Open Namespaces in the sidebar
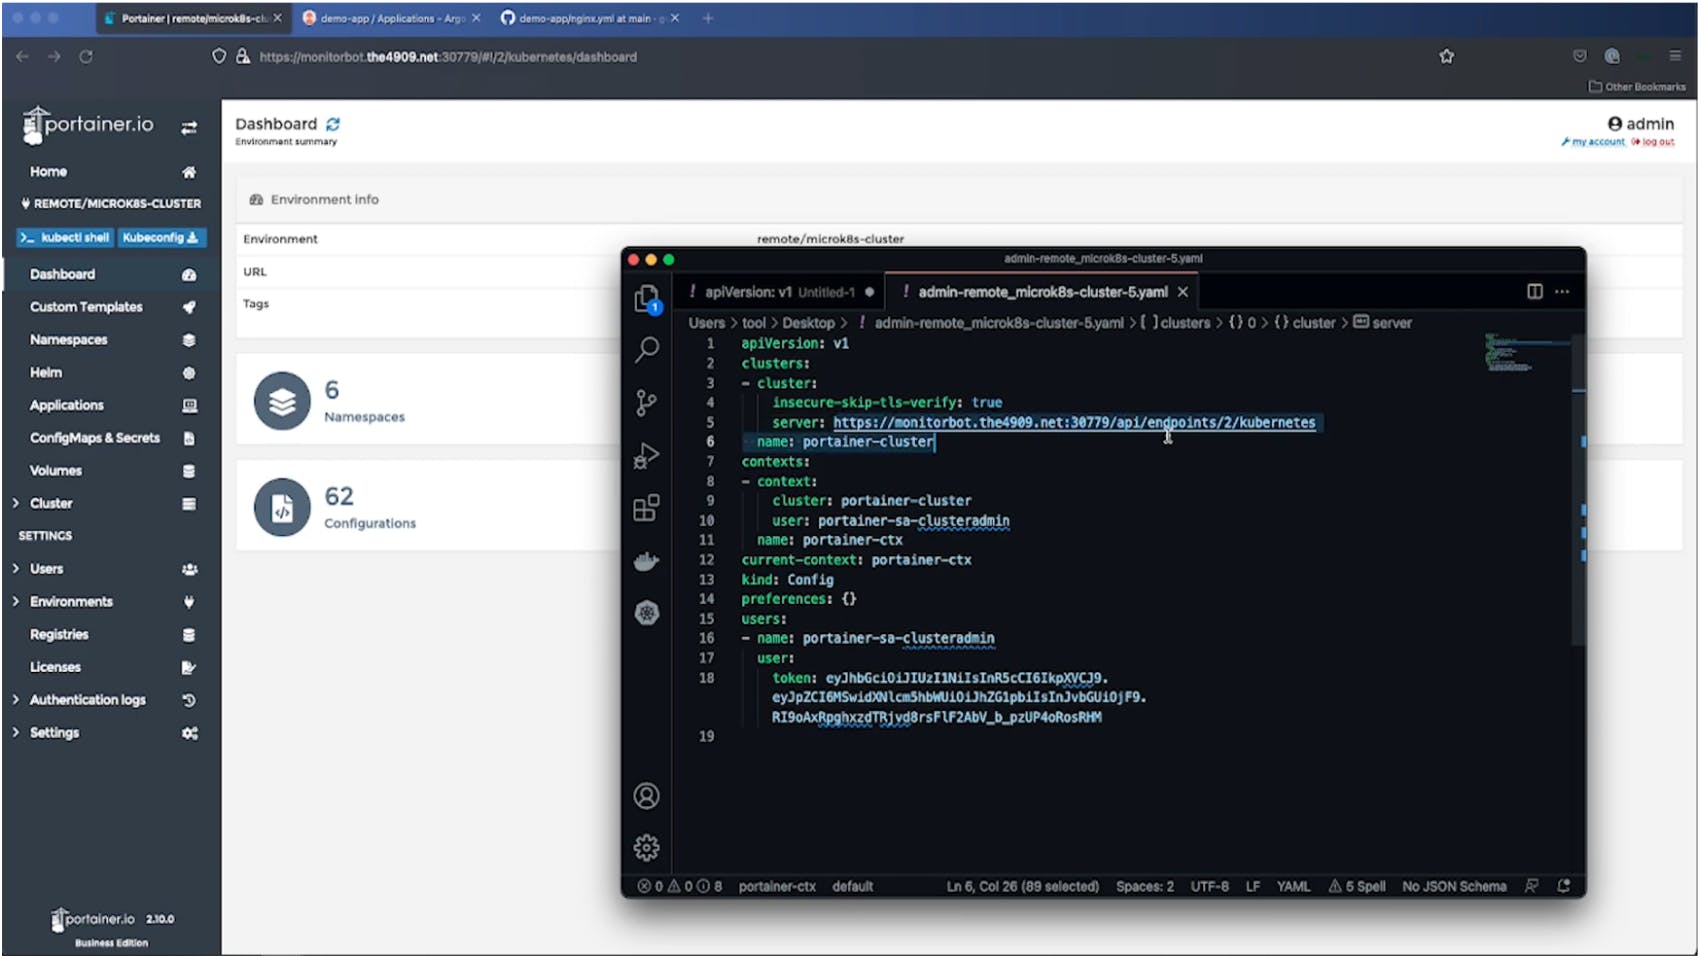The image size is (1700, 956). 110,340
